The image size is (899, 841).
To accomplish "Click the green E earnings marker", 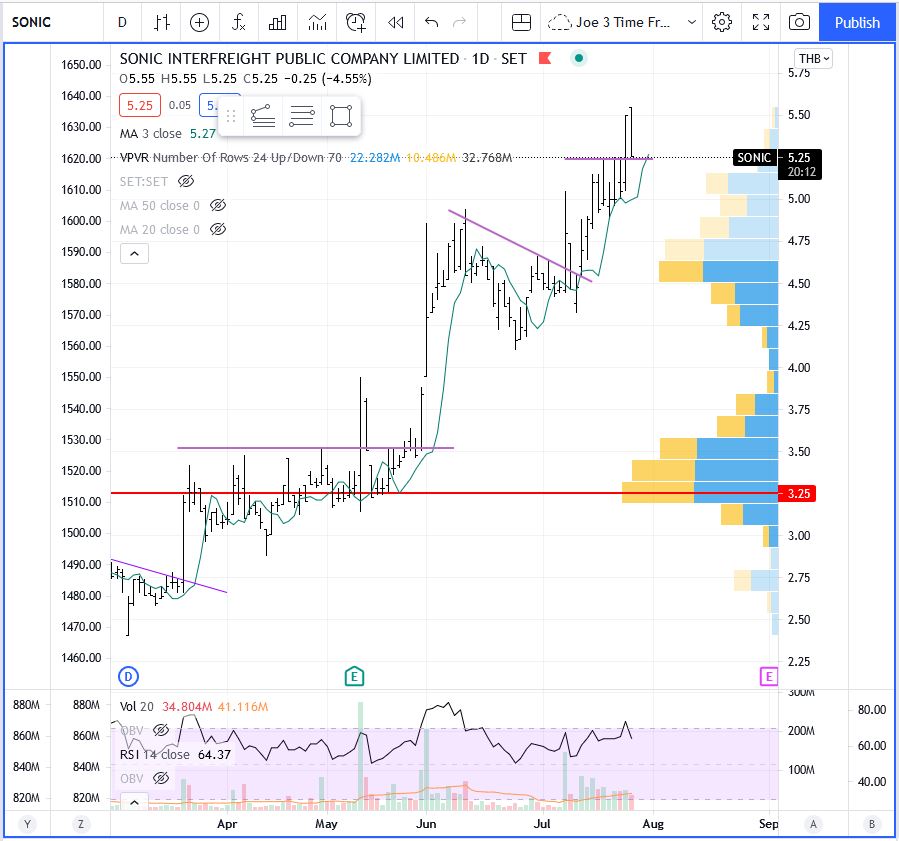I will [354, 676].
